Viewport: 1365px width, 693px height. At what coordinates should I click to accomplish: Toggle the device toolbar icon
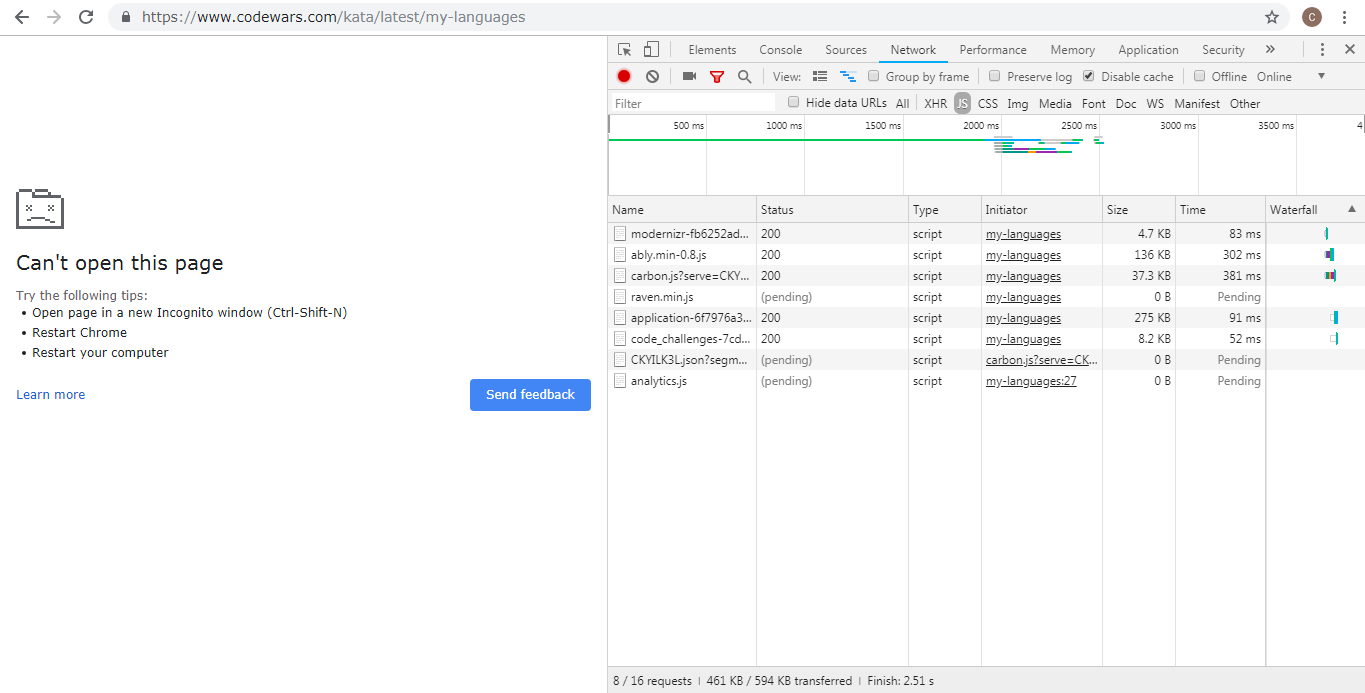652,48
